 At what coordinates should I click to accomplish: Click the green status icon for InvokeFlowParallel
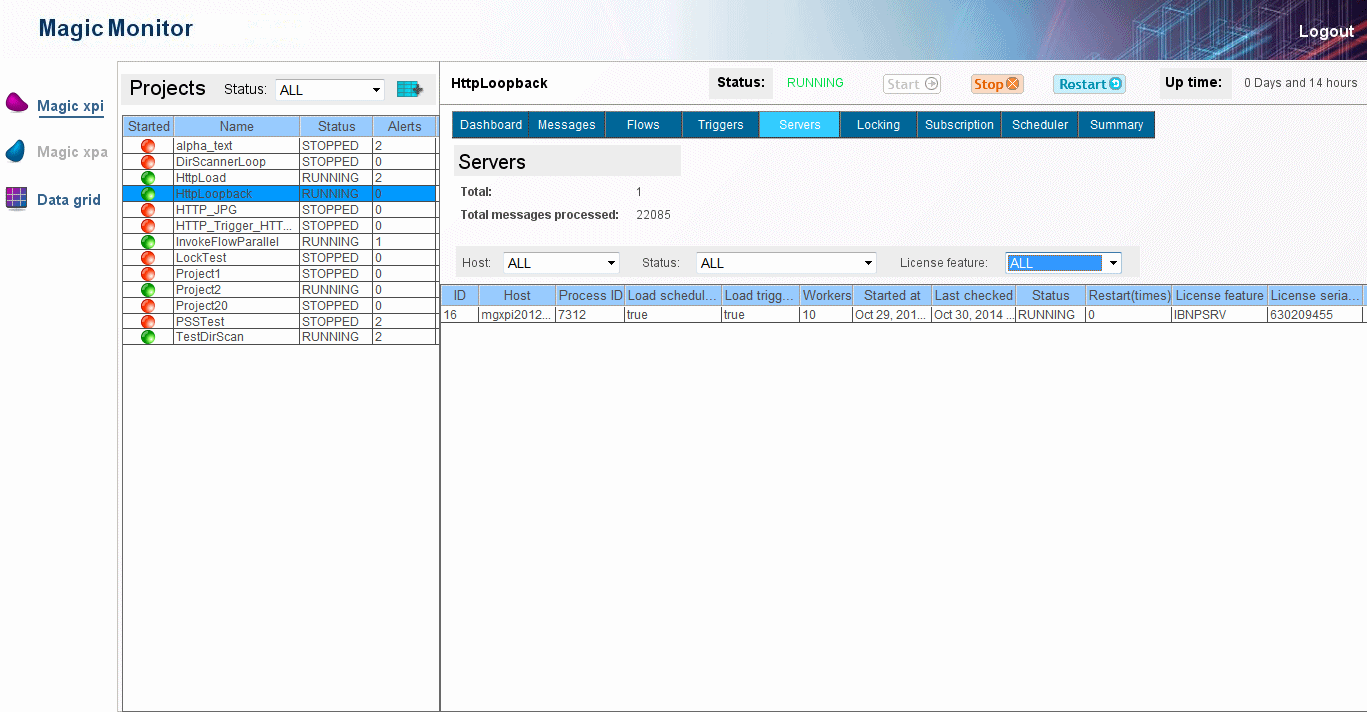148,242
